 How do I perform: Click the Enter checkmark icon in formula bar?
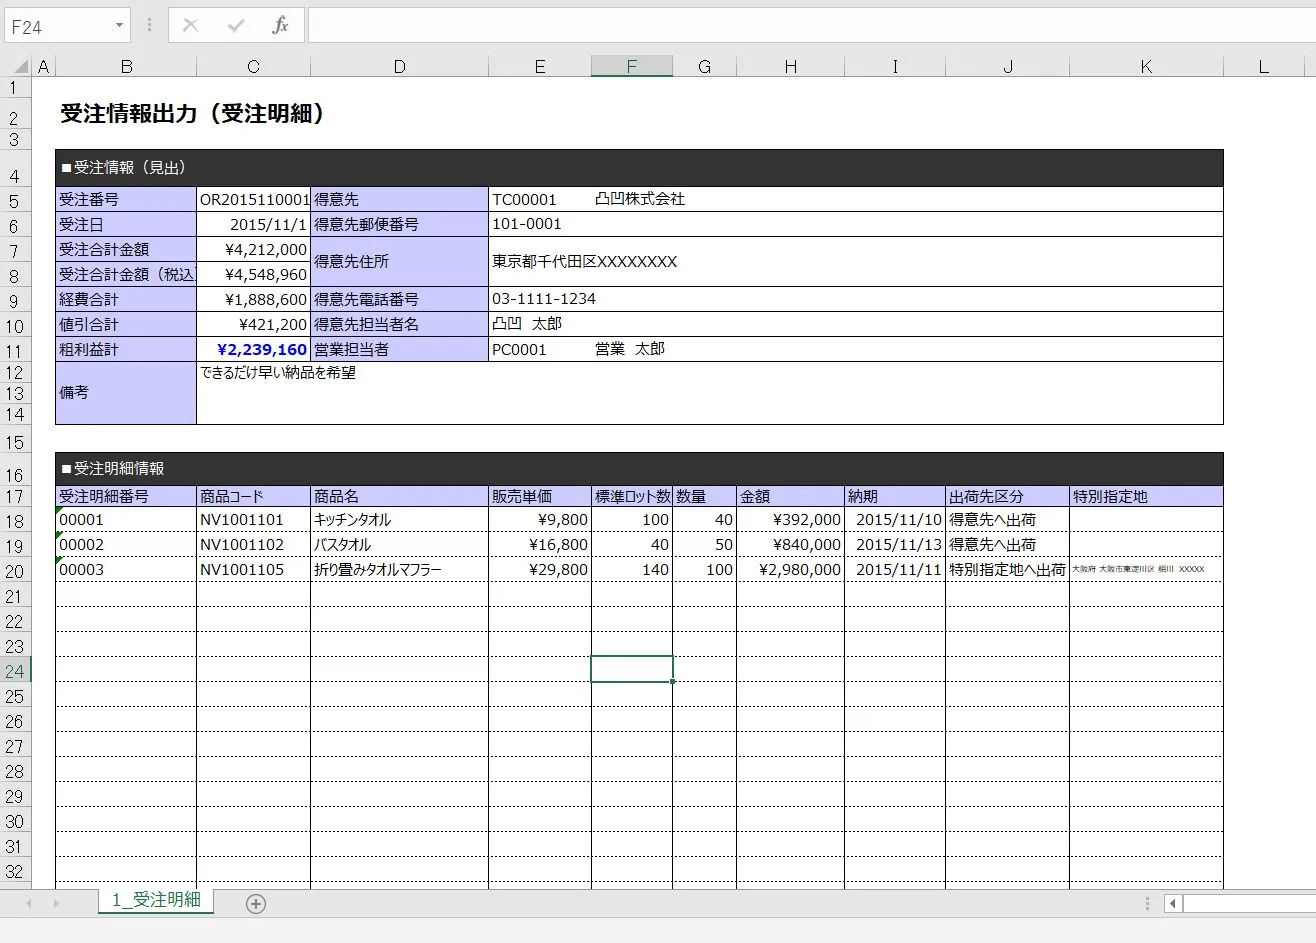pyautogui.click(x=236, y=26)
